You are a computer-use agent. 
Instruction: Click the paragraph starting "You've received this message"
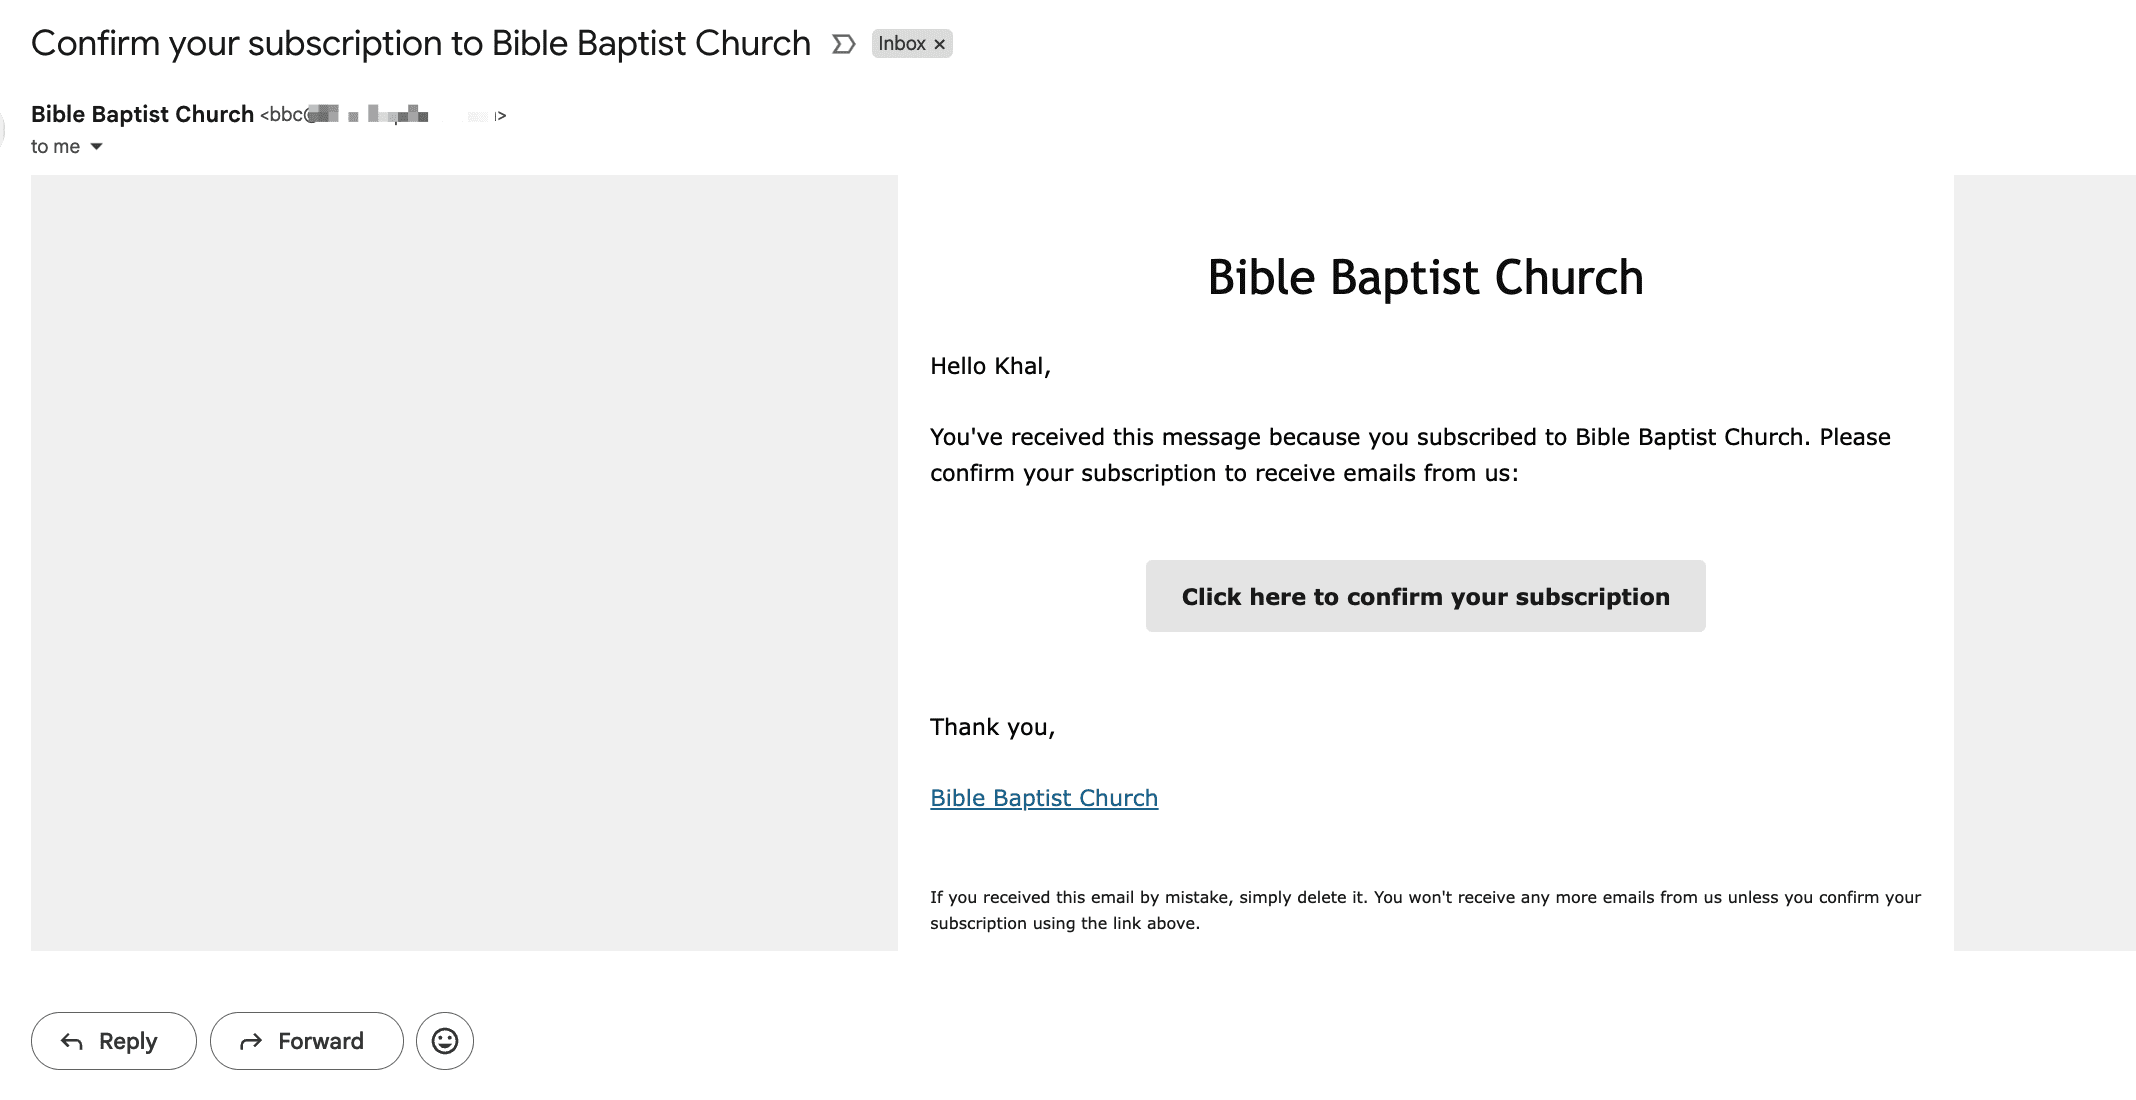pyautogui.click(x=1410, y=455)
